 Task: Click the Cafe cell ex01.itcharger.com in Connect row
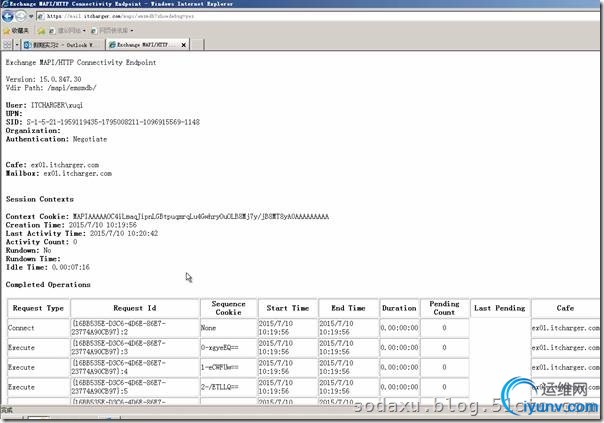point(565,328)
